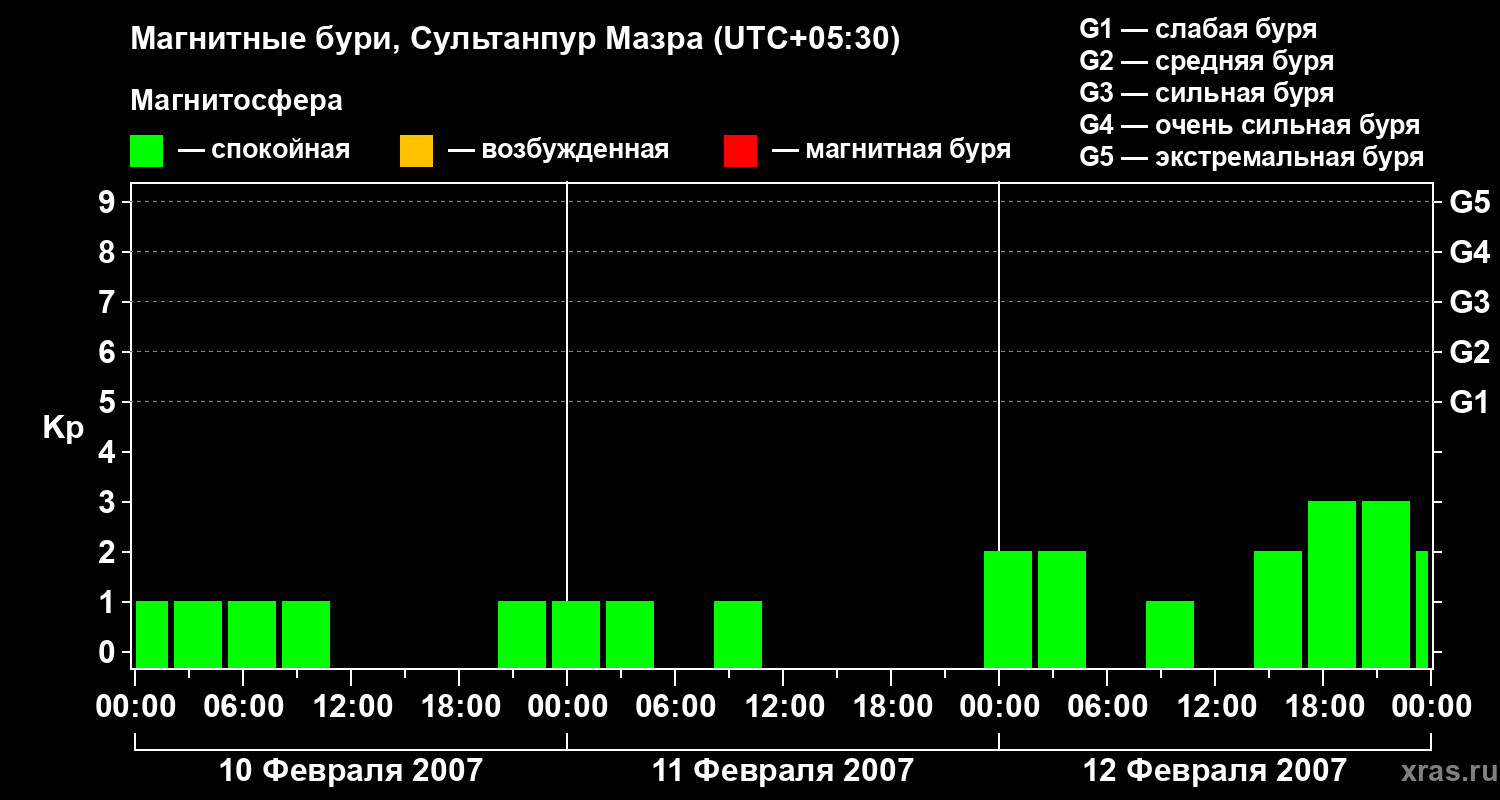Screen dimensions: 1500x800
Task: Select the Kp 1 bar covering 06:00–08:00 on 10 Февраля
Action: click(252, 634)
